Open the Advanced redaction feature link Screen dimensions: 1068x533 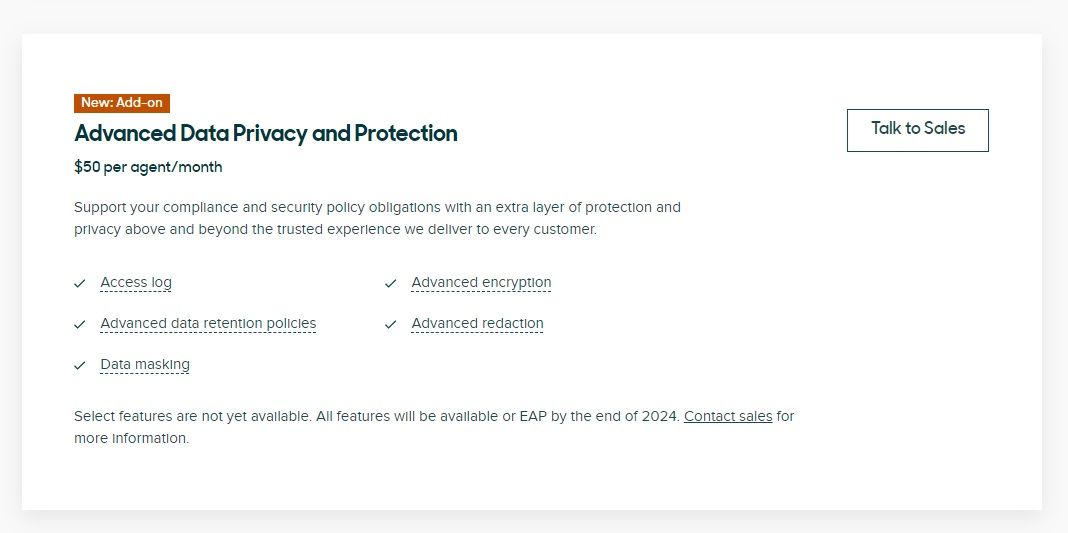tap(477, 324)
